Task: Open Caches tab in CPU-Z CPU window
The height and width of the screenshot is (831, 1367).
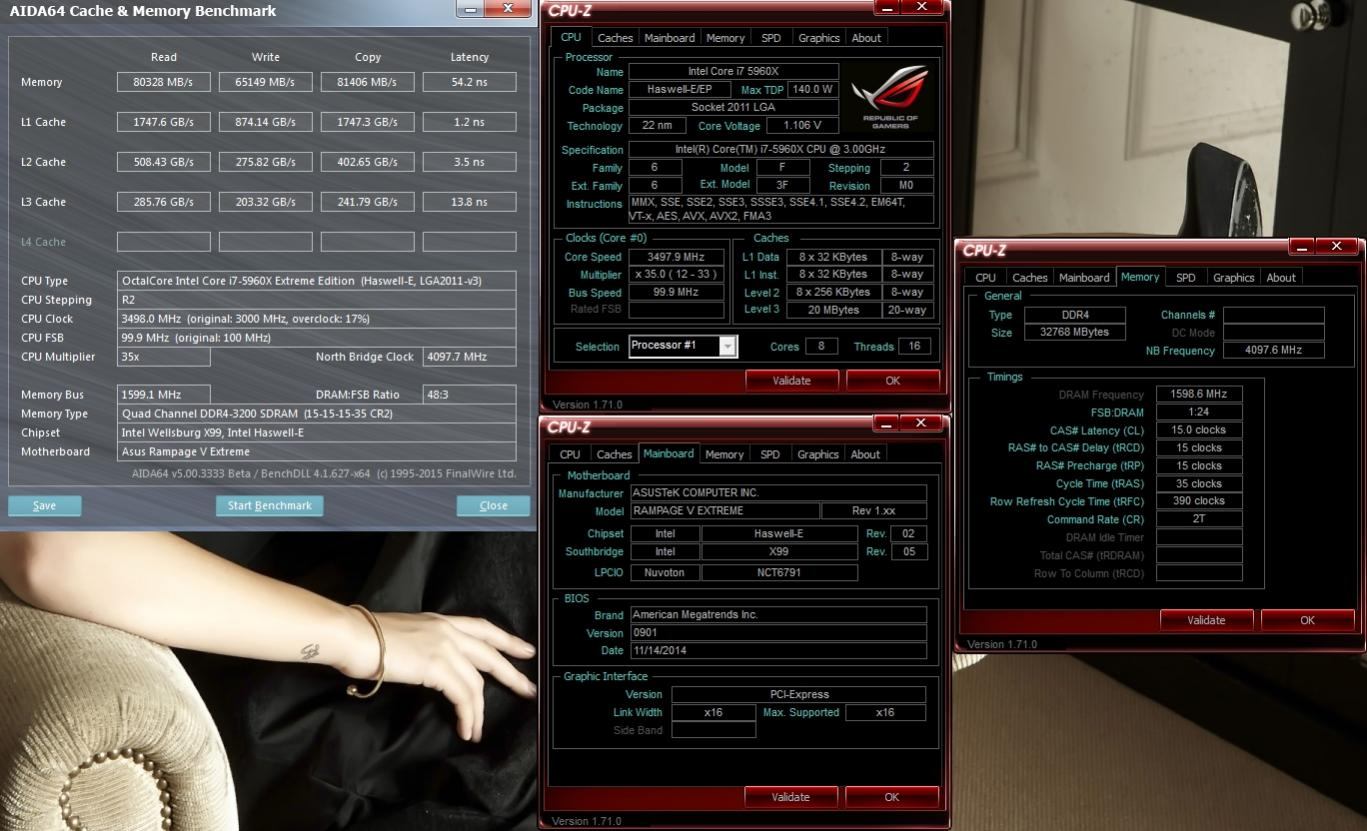Action: coord(615,38)
